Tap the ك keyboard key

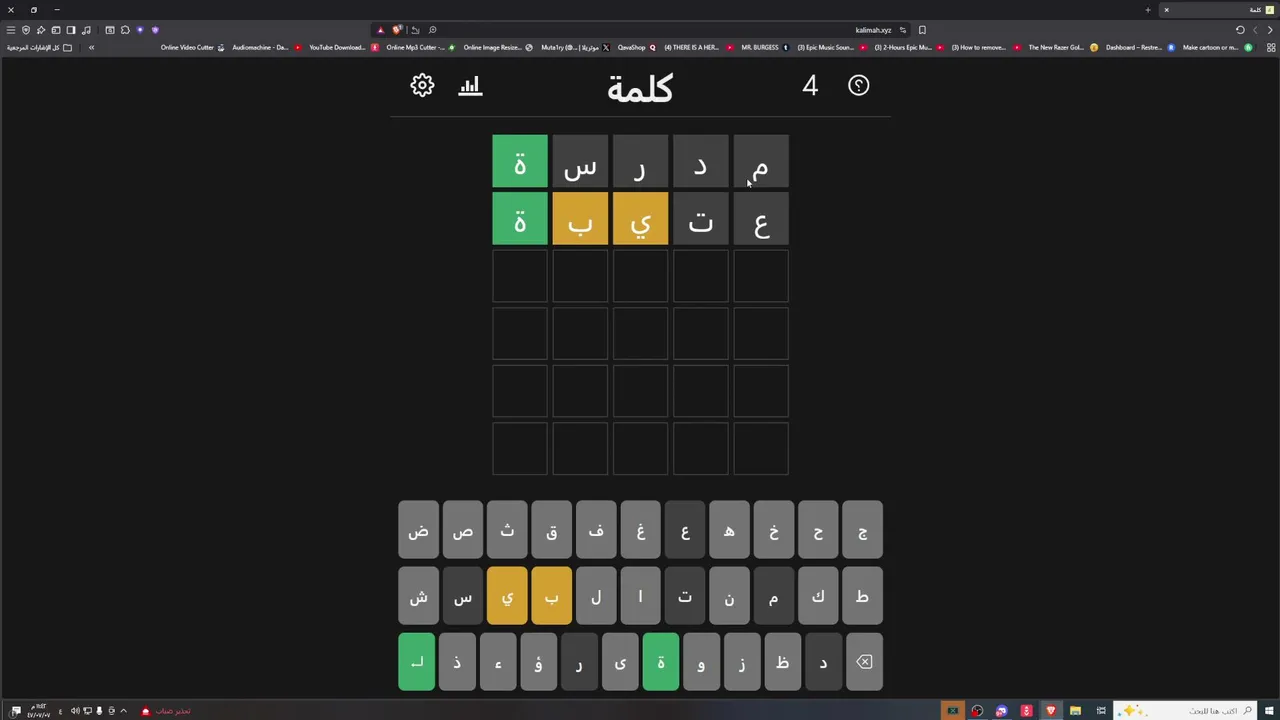(818, 597)
